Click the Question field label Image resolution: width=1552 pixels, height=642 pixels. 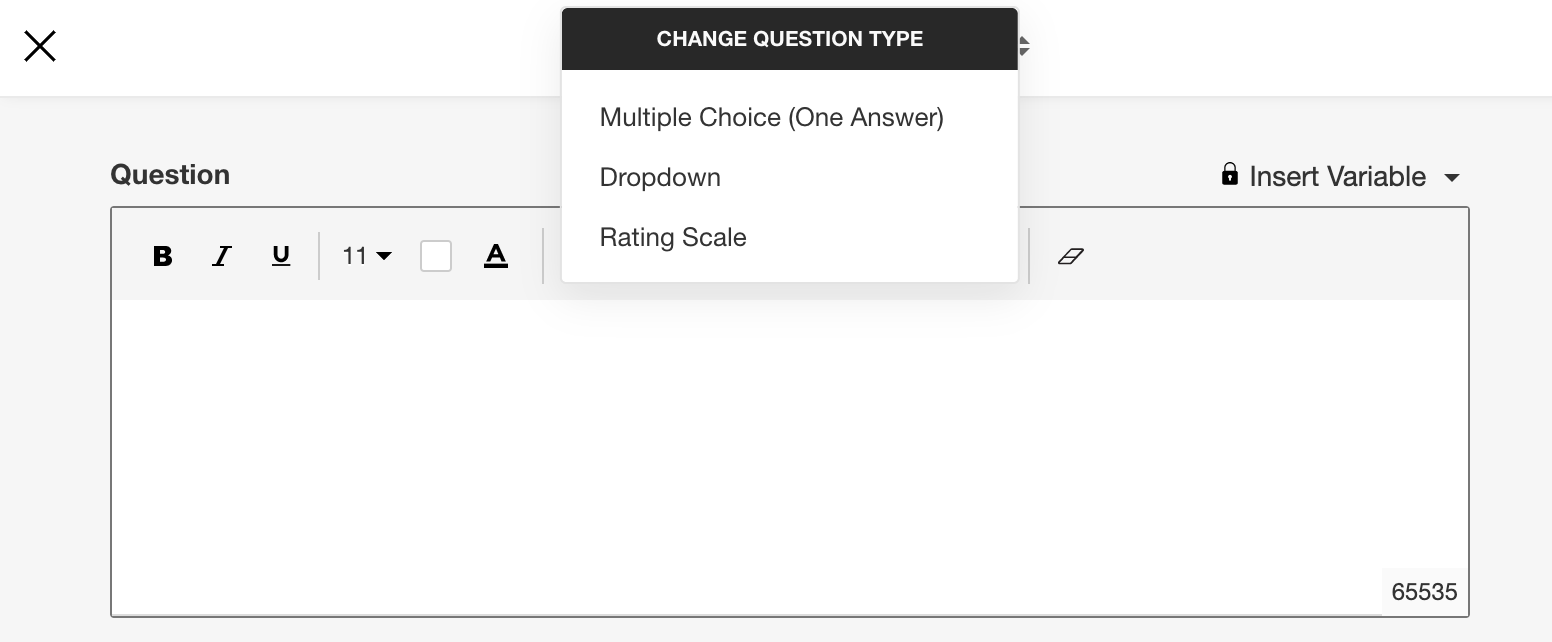coord(170,175)
